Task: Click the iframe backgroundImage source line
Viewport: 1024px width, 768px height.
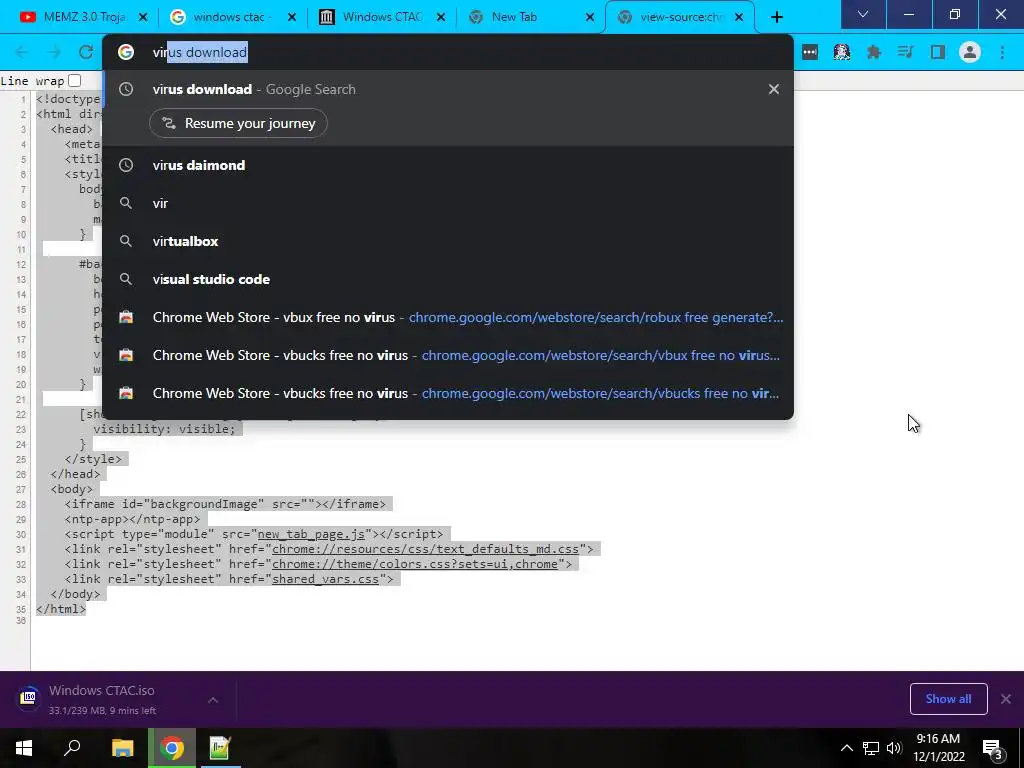Action: click(225, 504)
